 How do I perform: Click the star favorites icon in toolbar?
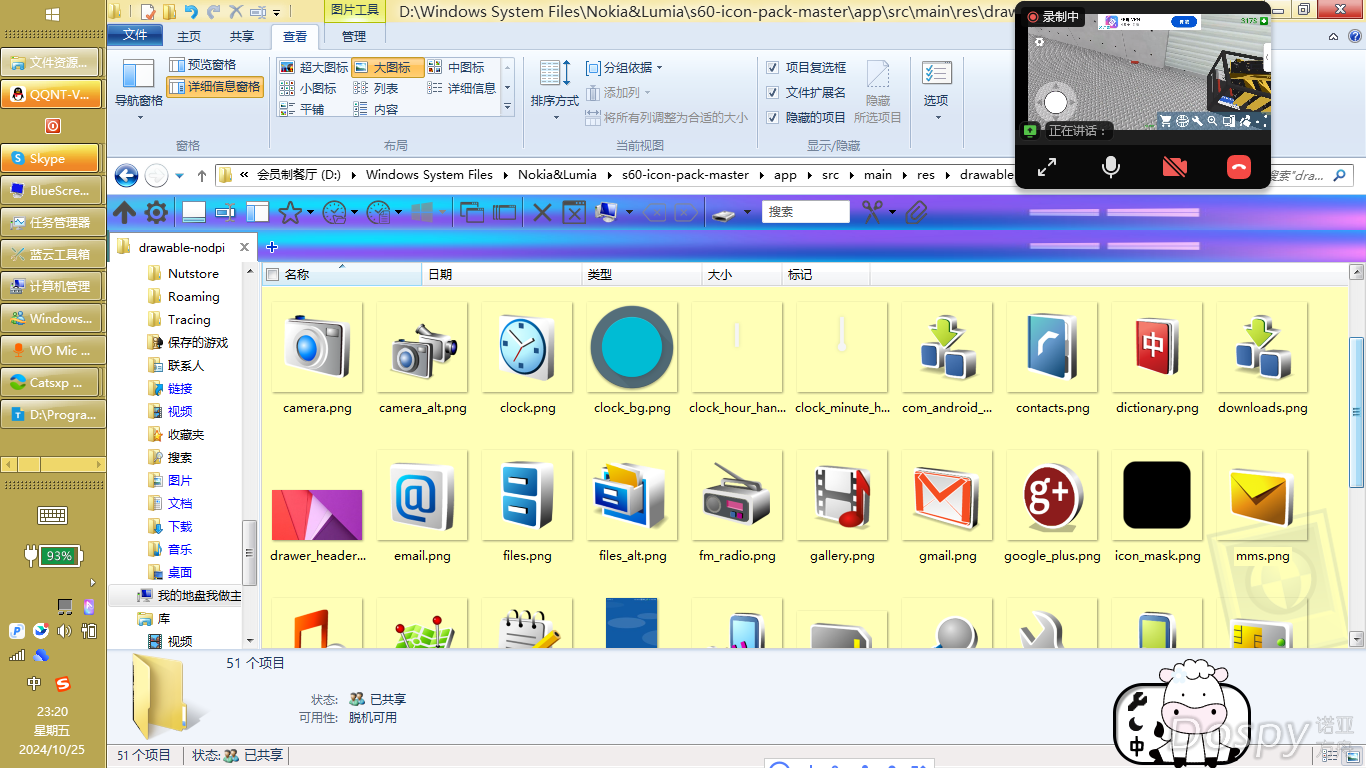point(290,212)
